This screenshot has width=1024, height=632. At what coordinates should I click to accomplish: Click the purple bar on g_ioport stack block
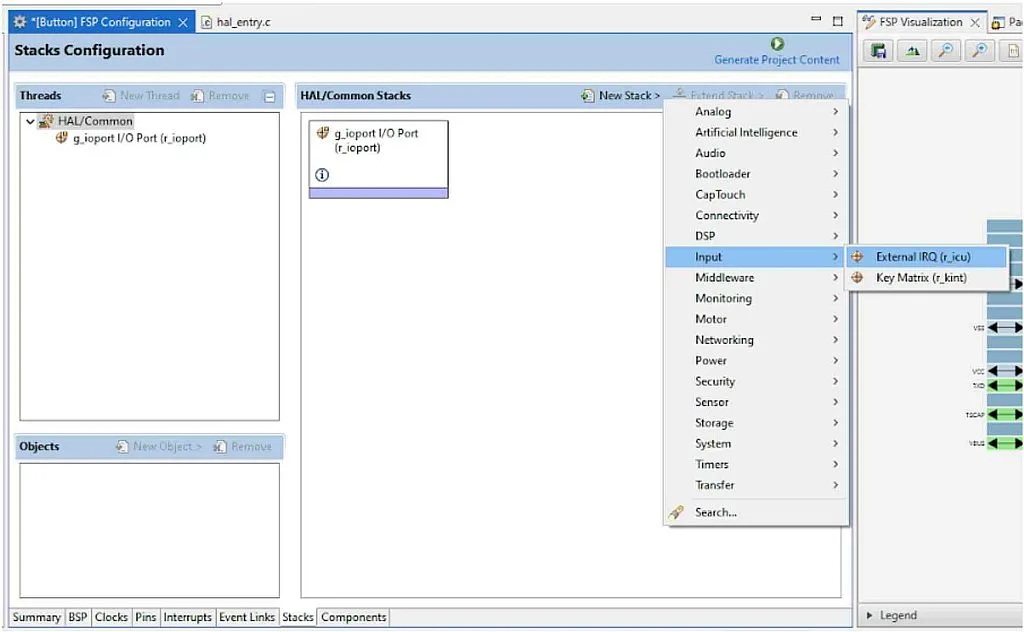378,192
